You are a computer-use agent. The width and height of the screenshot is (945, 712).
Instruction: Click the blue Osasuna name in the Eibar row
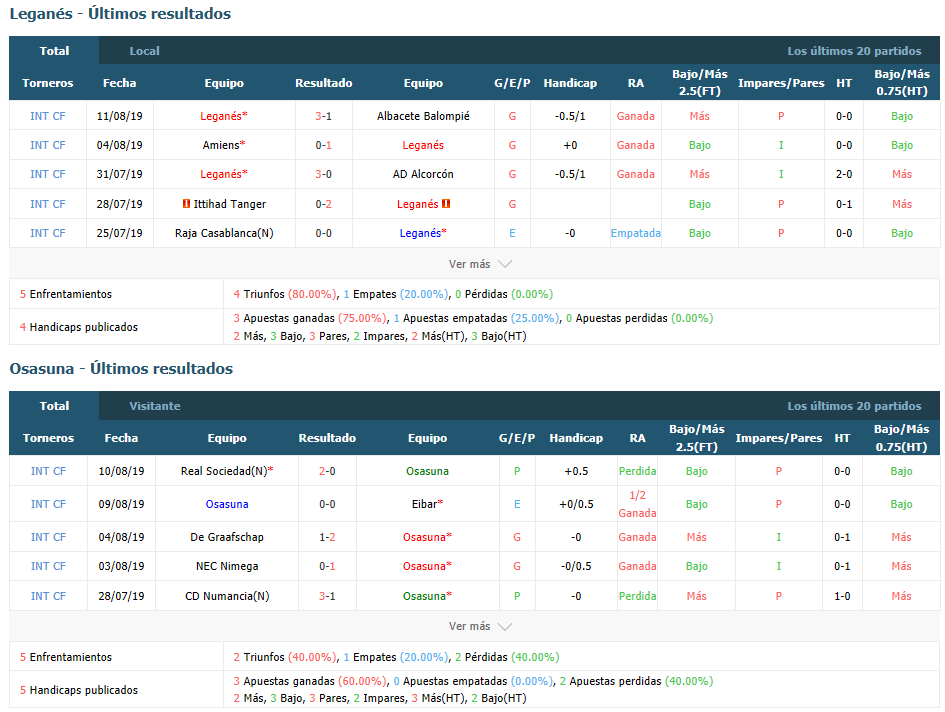[227, 504]
